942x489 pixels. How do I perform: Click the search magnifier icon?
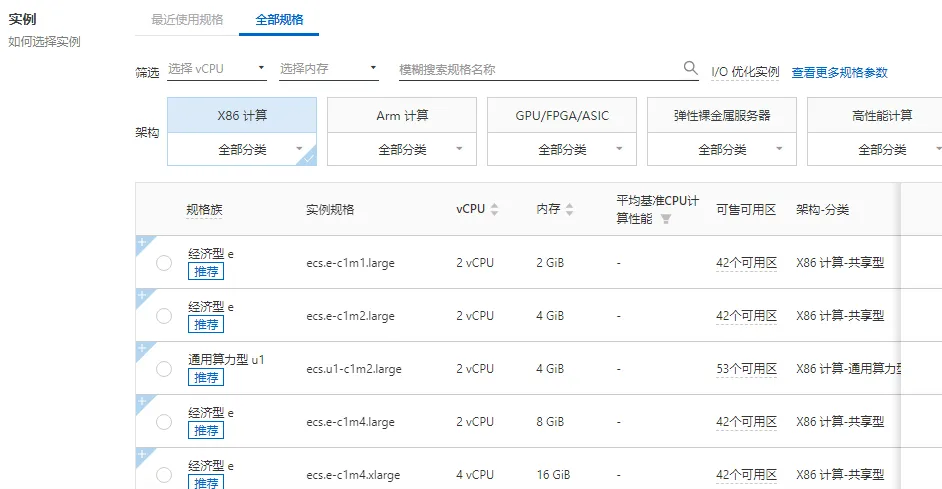[690, 68]
